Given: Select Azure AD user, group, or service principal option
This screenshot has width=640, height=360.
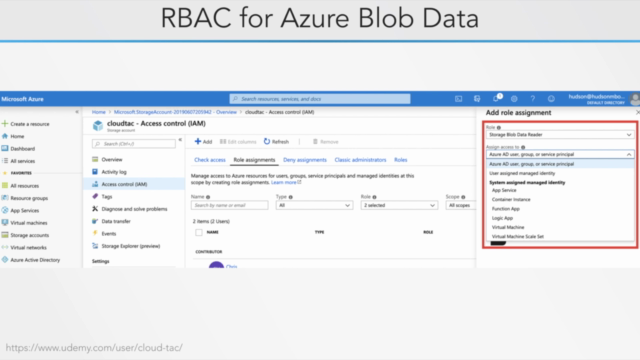Looking at the screenshot, I should [x=560, y=164].
